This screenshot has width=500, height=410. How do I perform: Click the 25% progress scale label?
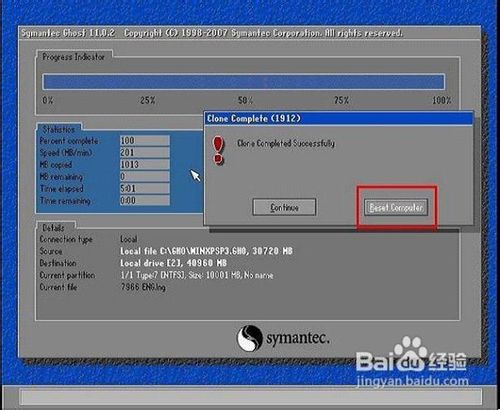tap(148, 100)
